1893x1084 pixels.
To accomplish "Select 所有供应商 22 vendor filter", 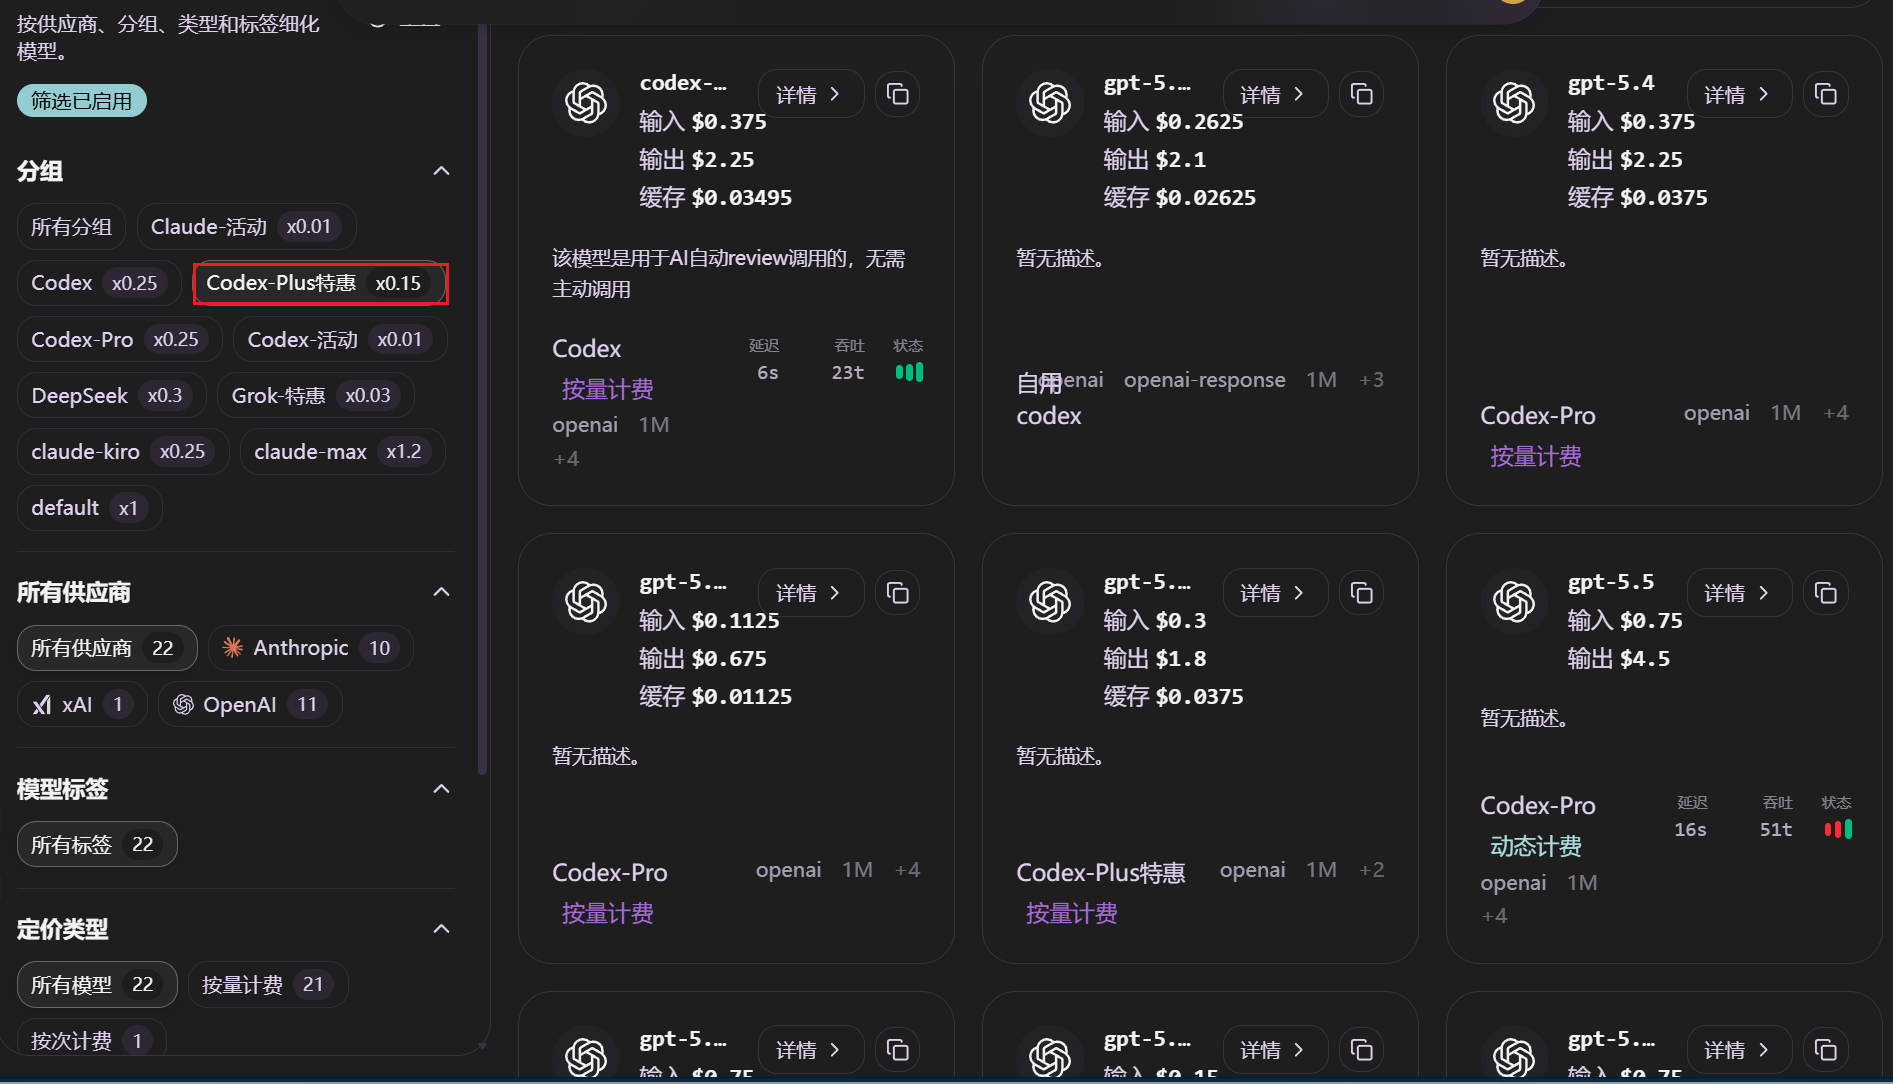I will (x=107, y=648).
